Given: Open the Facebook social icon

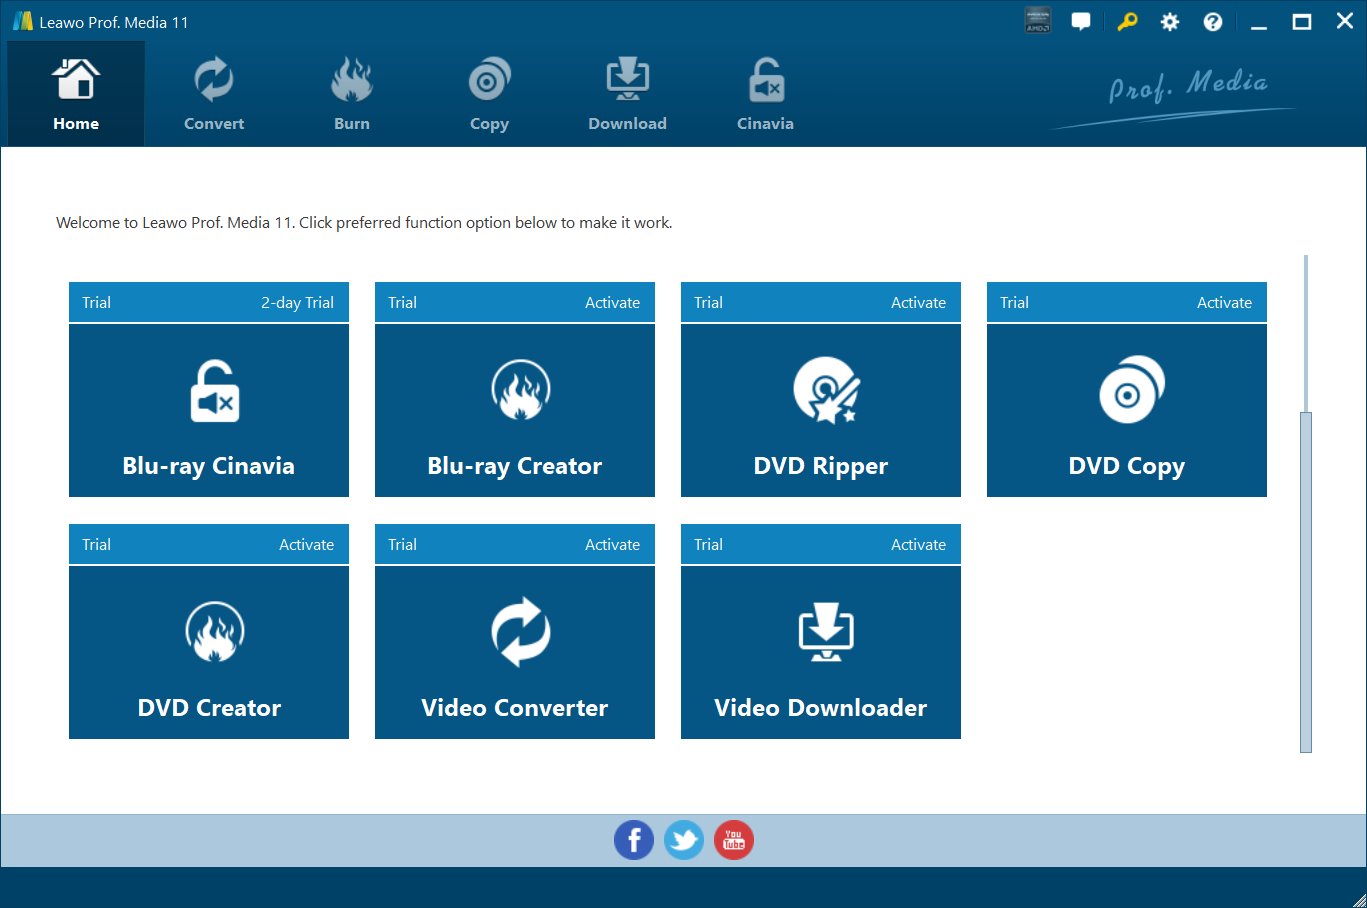Looking at the screenshot, I should coord(633,840).
